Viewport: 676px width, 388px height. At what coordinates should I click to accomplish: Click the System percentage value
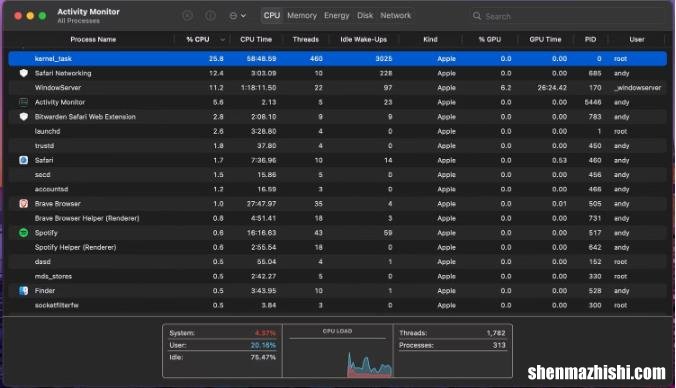click(265, 333)
